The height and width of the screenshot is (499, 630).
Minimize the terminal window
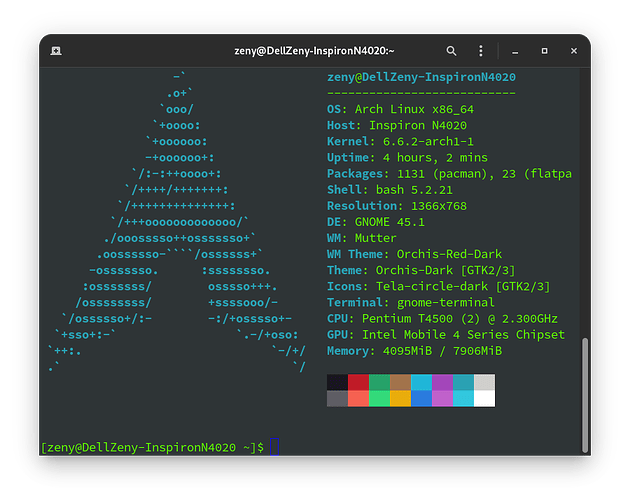coord(515,51)
